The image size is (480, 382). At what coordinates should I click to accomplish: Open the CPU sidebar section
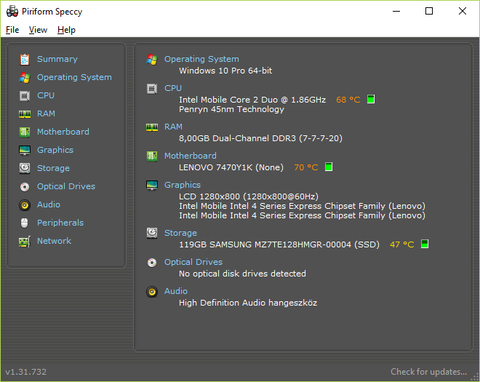[x=46, y=95]
